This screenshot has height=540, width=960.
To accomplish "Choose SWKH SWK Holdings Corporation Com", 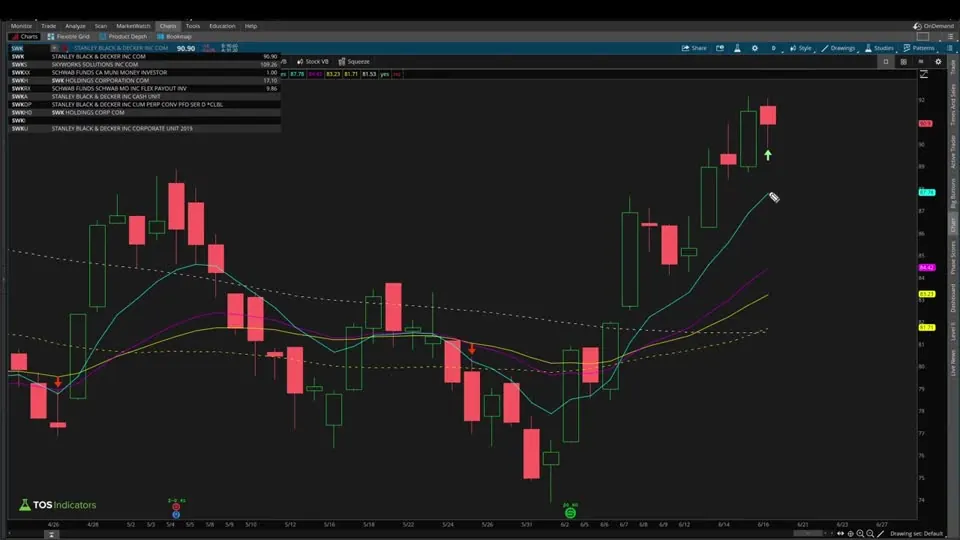I will point(144,80).
